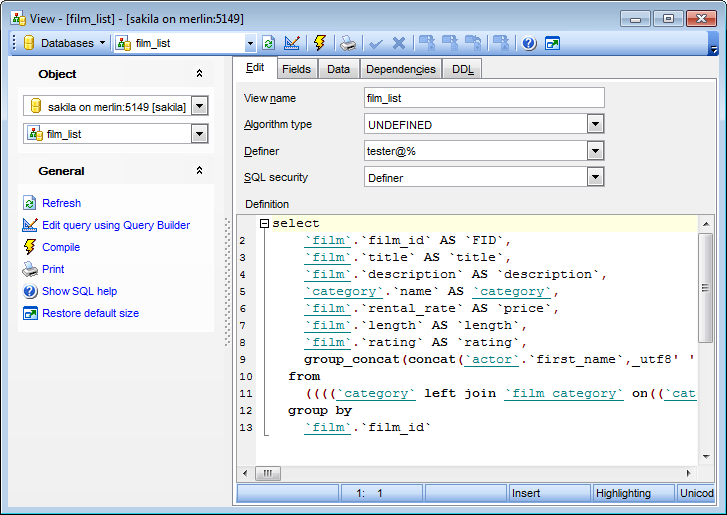Switch to the Dependencies tab

coord(400,69)
